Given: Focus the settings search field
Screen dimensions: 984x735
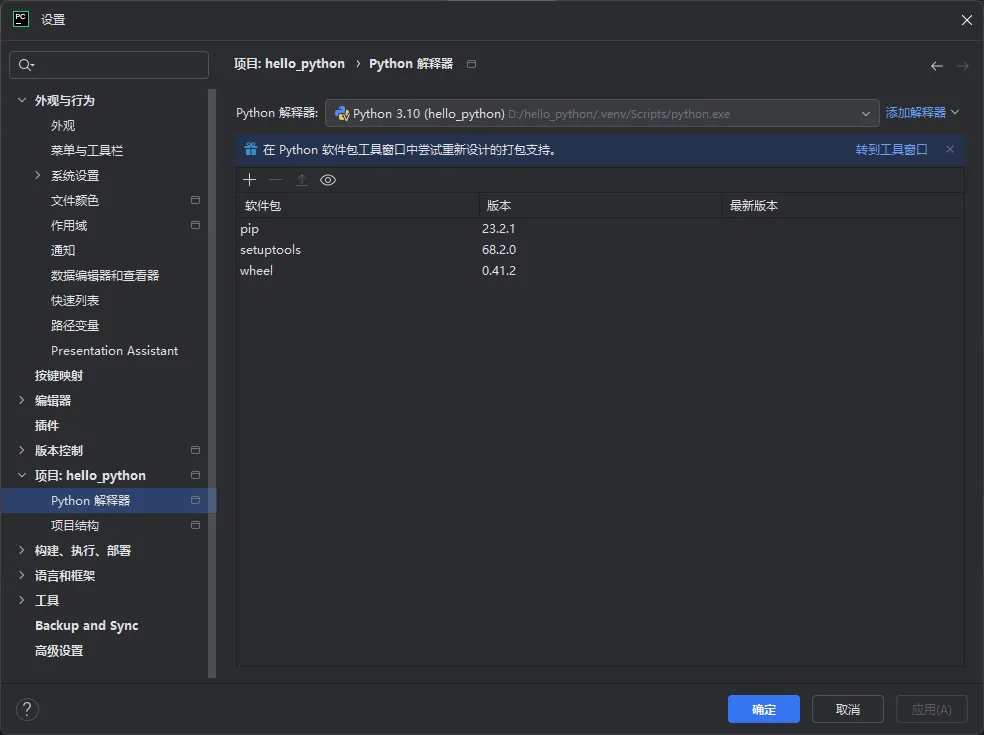Looking at the screenshot, I should point(109,65).
